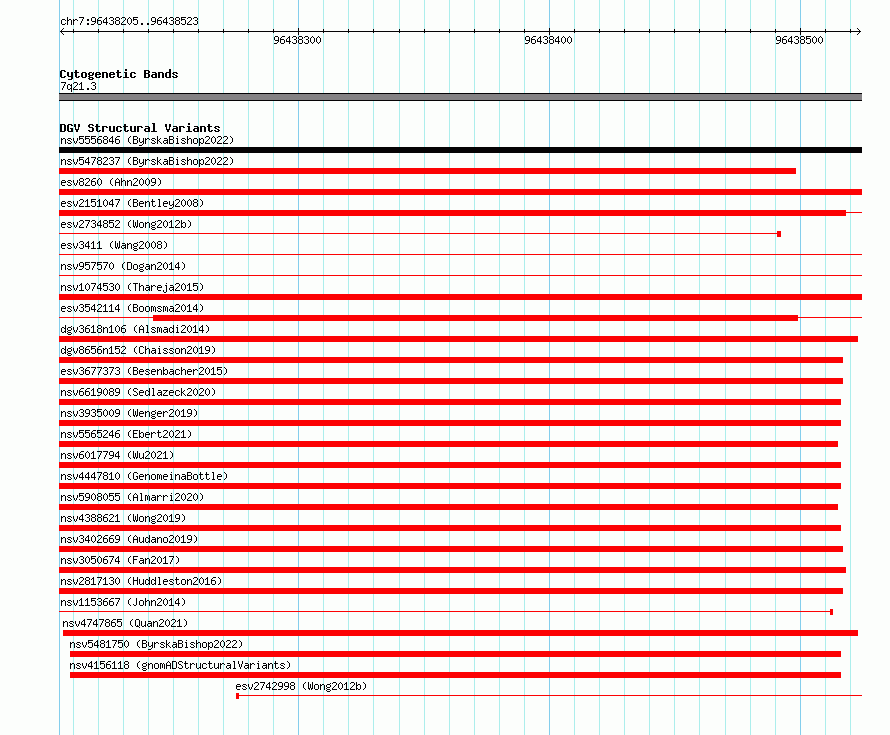The image size is (890, 735).
Task: Open variant nsv5908055 (Almarri2020)
Action: [x=132, y=497]
